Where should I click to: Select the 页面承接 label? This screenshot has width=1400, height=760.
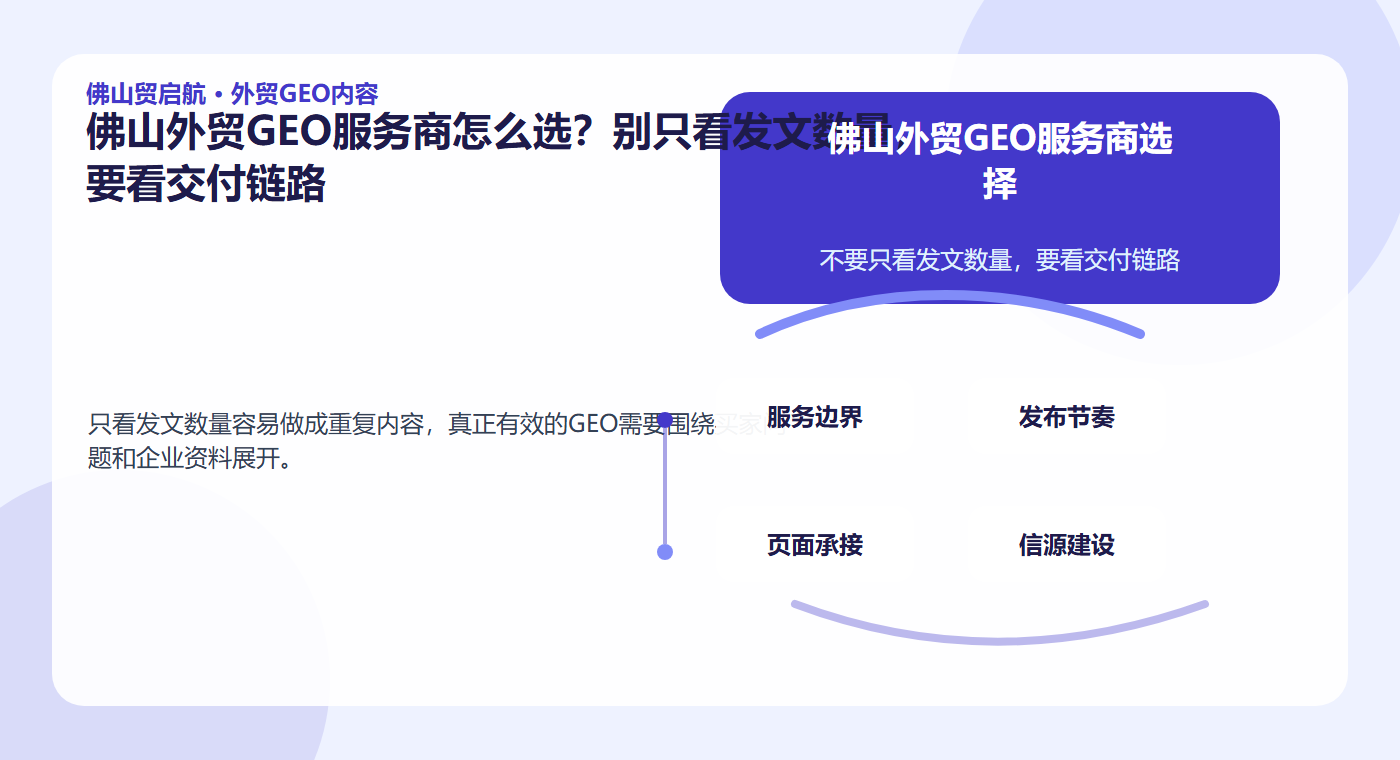(x=815, y=545)
